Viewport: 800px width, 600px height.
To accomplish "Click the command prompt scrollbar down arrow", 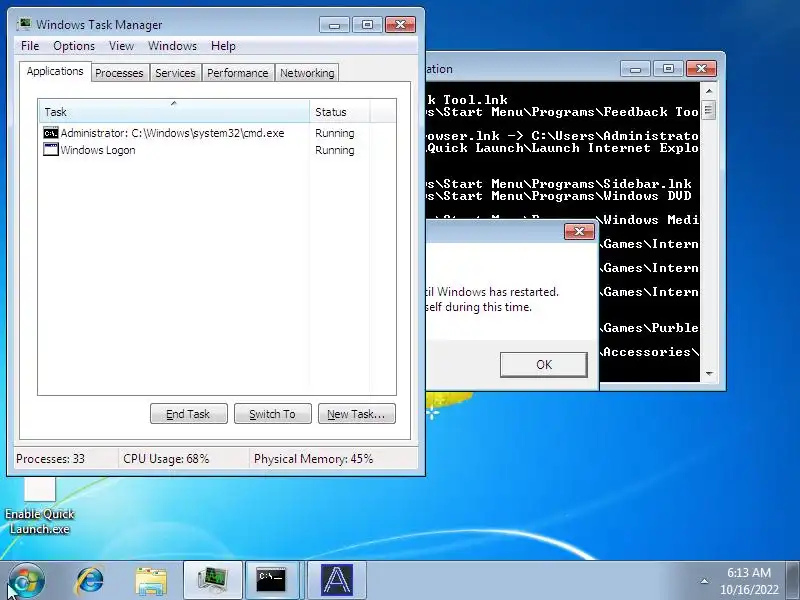I will (709, 374).
